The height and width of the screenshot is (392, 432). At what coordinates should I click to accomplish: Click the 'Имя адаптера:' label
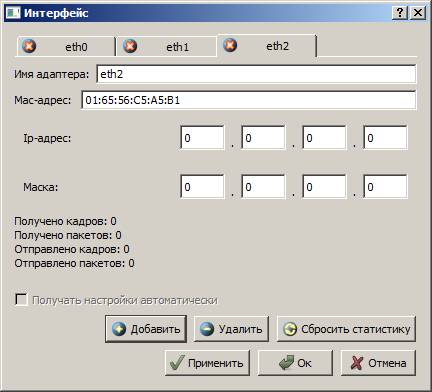pyautogui.click(x=52, y=74)
